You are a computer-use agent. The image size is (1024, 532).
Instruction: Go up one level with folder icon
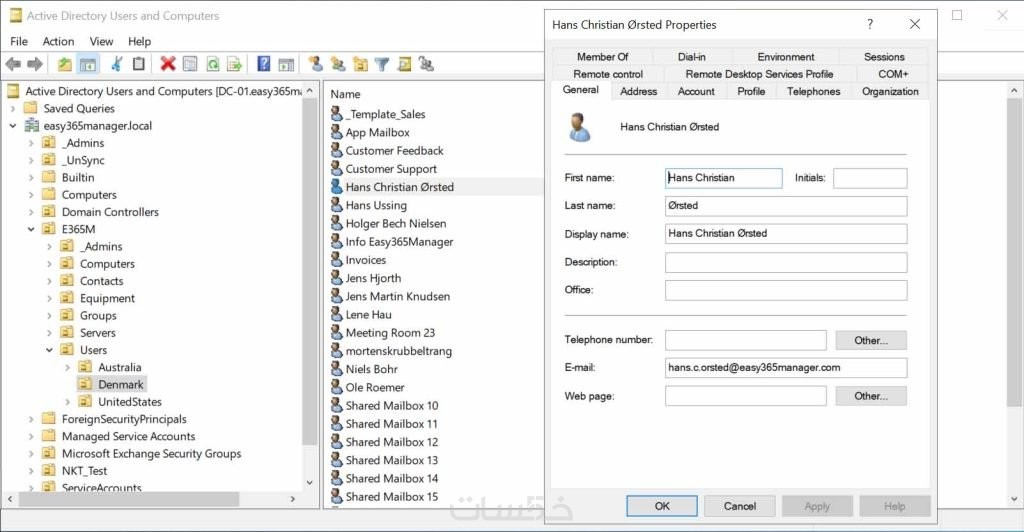[x=65, y=64]
